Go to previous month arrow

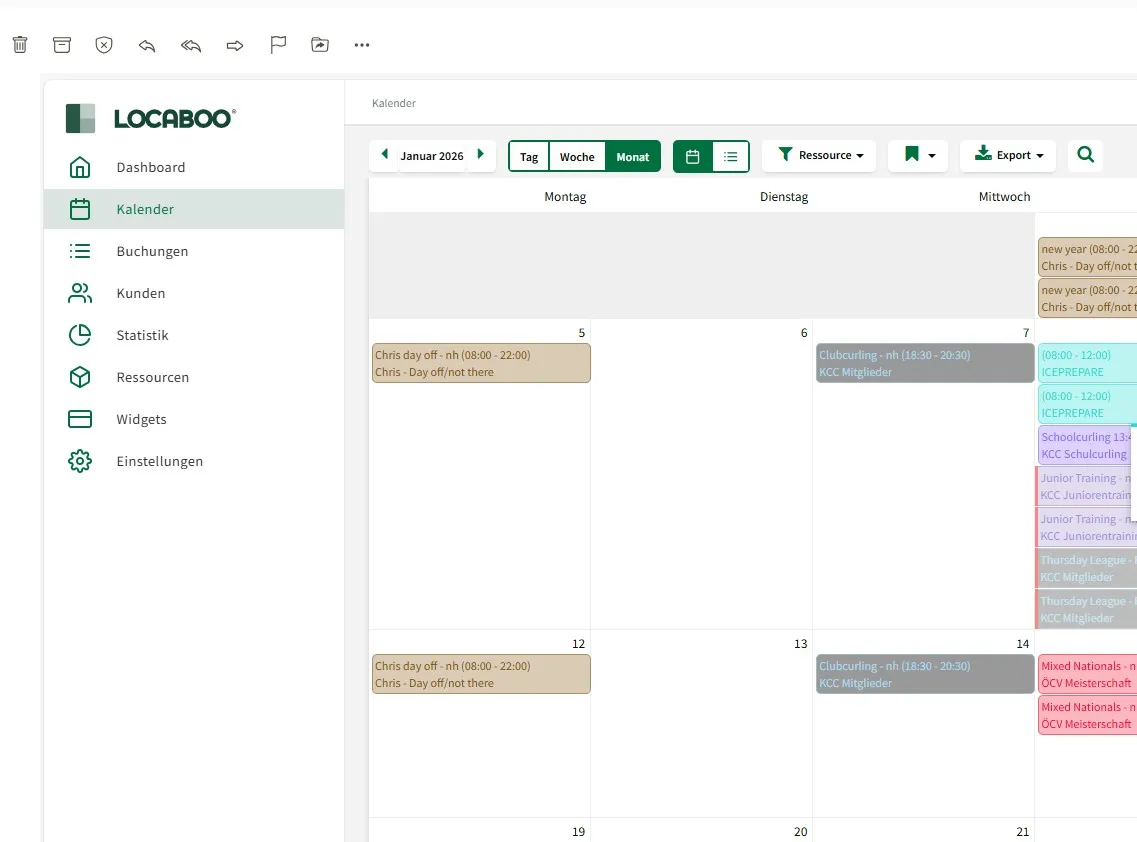(385, 155)
